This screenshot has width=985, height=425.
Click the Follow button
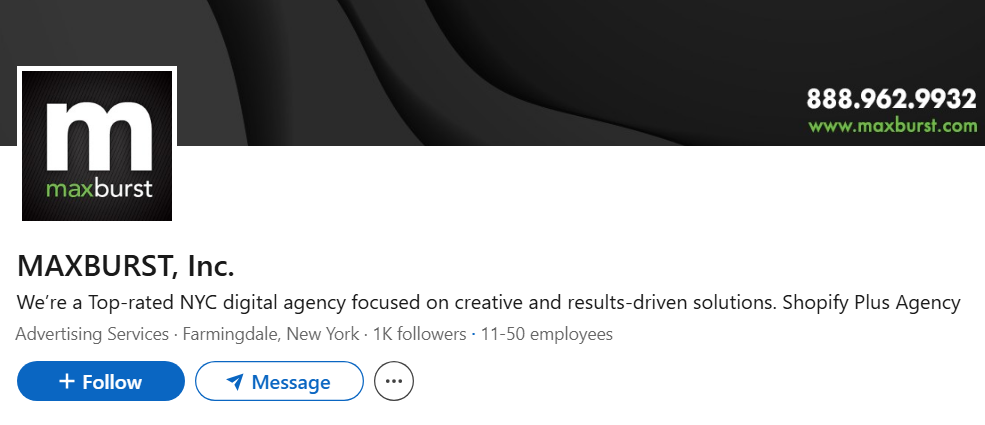(101, 381)
